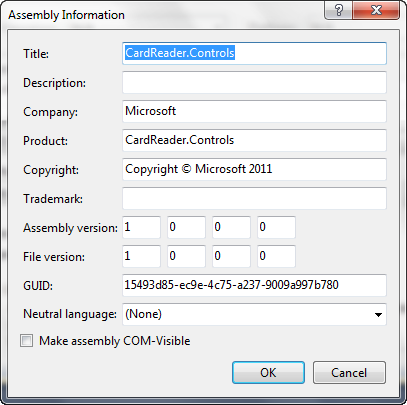
Task: Click the Product field with CardReader.Controls
Action: (x=254, y=140)
